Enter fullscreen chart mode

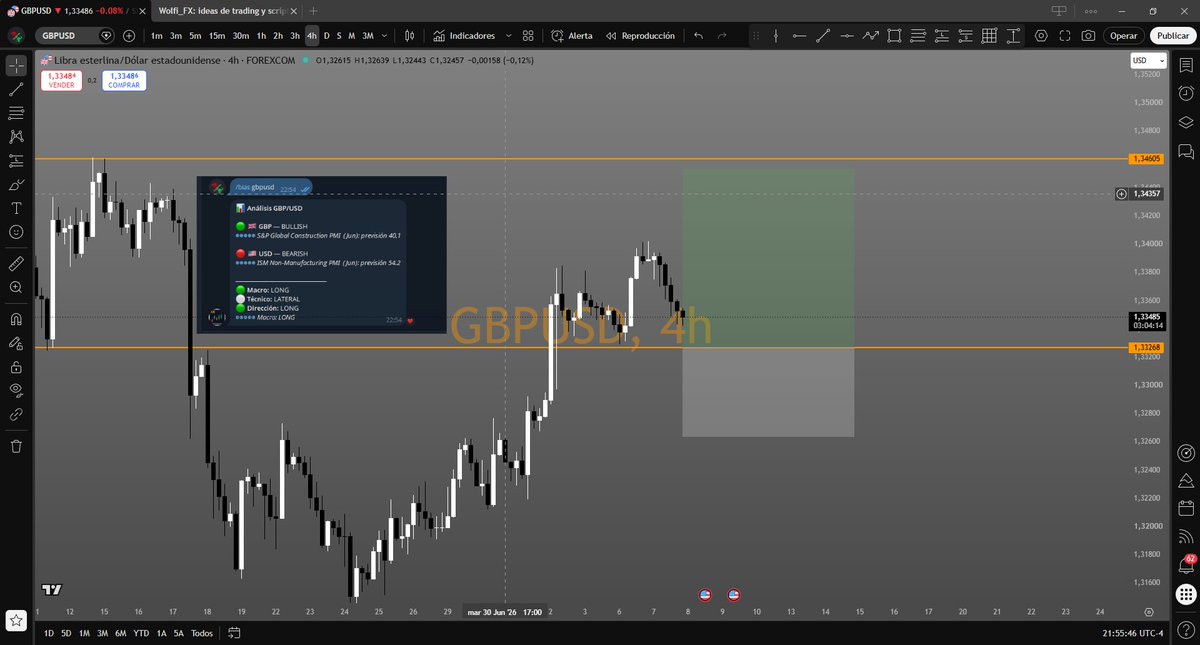pos(1064,35)
